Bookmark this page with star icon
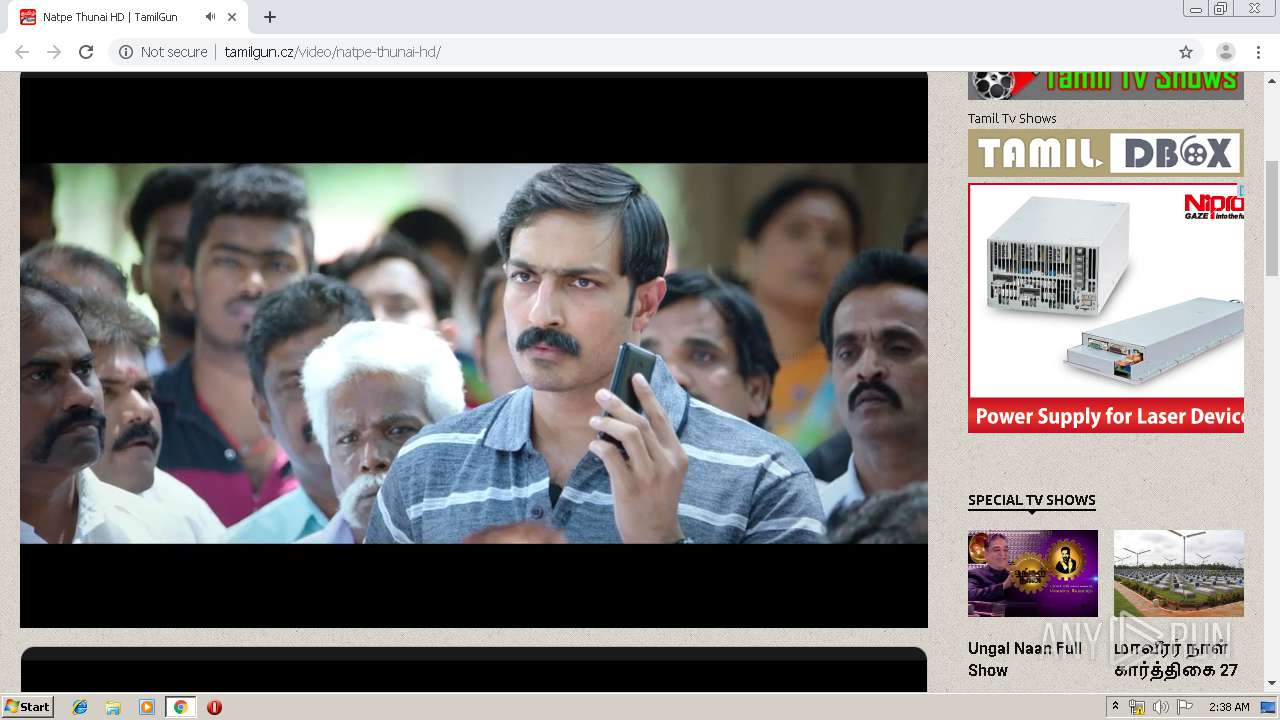Viewport: 1280px width, 720px height. 1186,52
